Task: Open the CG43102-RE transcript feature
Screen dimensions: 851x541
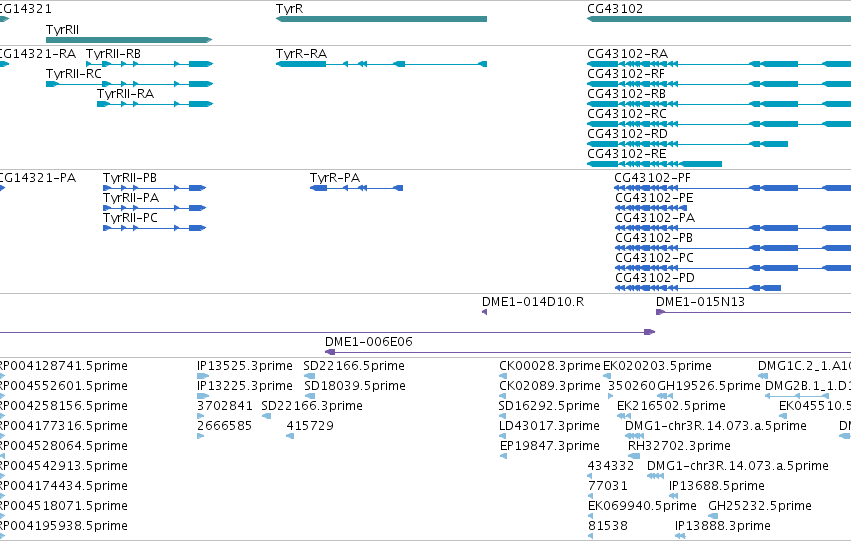Action: (655, 164)
